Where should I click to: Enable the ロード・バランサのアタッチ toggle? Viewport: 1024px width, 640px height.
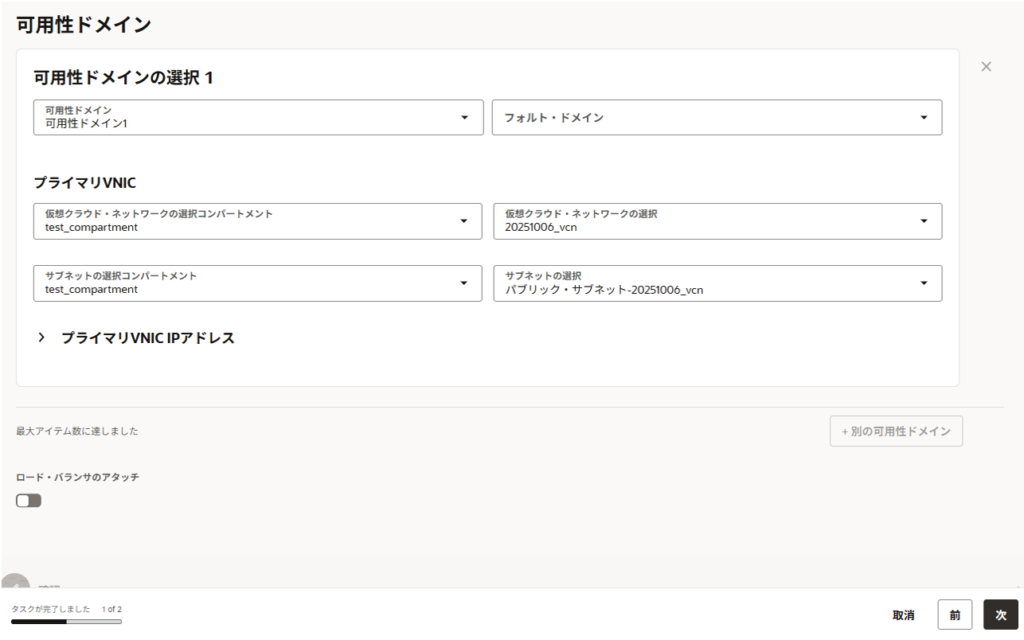[x=29, y=500]
